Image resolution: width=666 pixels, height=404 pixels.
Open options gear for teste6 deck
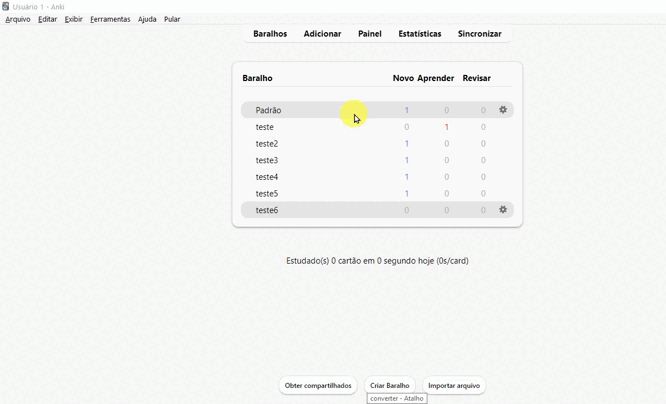coord(503,210)
